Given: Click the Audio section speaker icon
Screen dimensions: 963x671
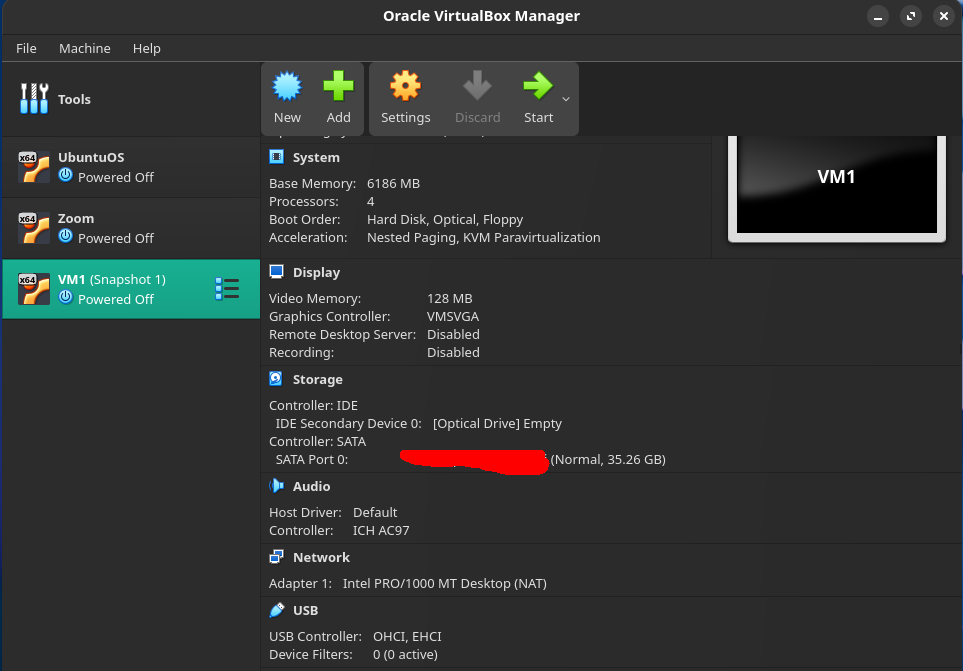Looking at the screenshot, I should click(276, 486).
